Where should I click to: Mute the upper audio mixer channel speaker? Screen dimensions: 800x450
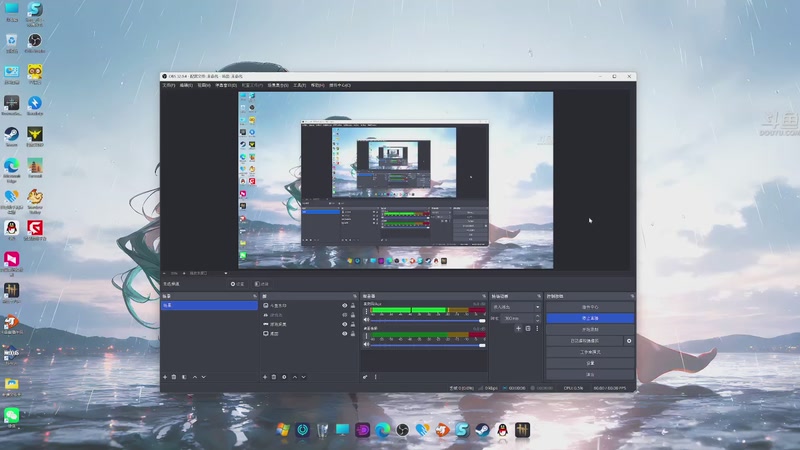coord(366,320)
